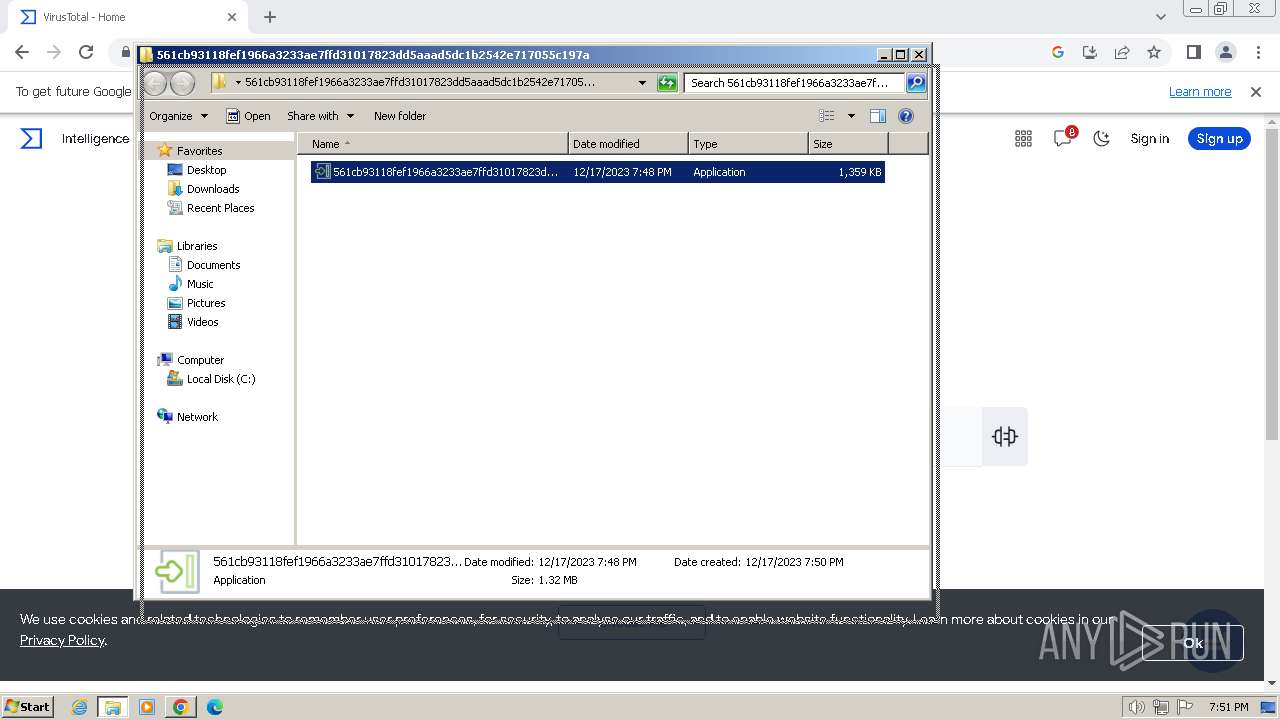Click the Windows Start button

point(27,707)
